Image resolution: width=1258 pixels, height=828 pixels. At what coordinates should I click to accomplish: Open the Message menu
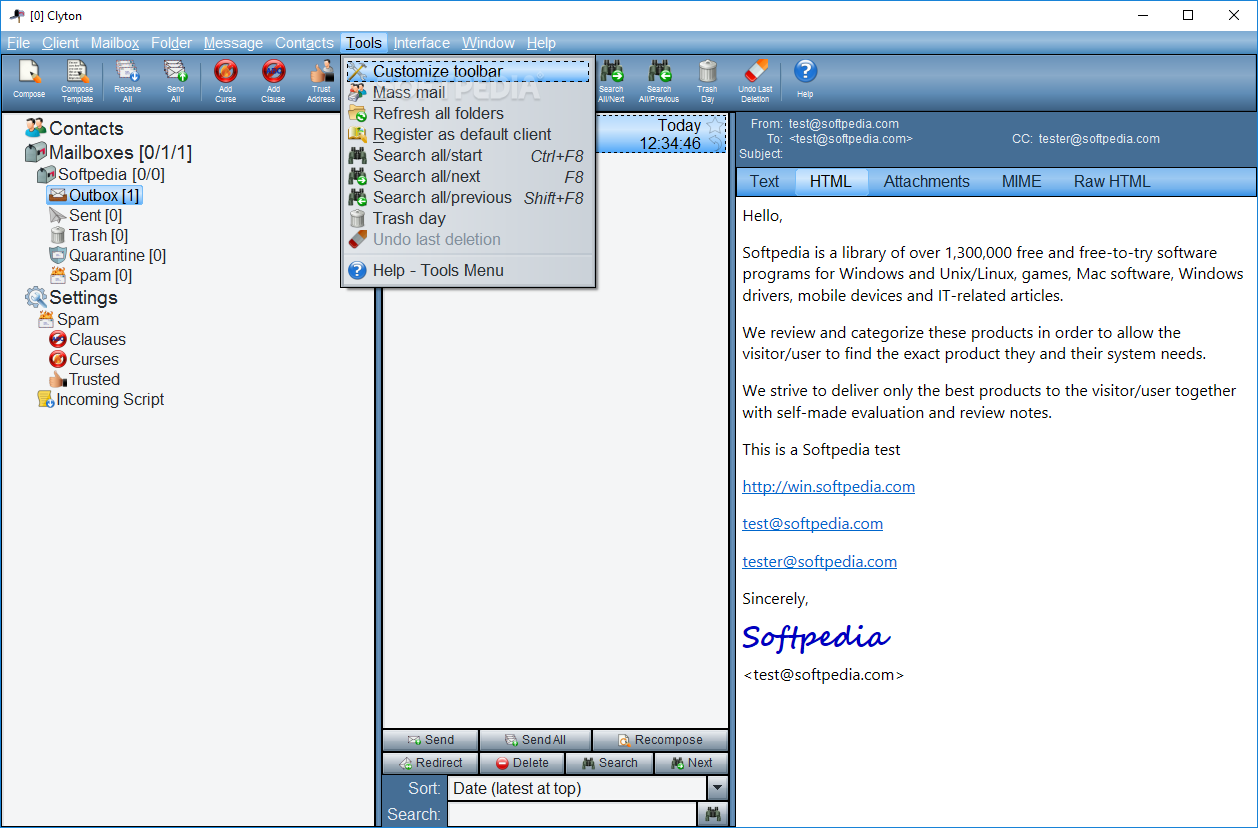[x=233, y=43]
